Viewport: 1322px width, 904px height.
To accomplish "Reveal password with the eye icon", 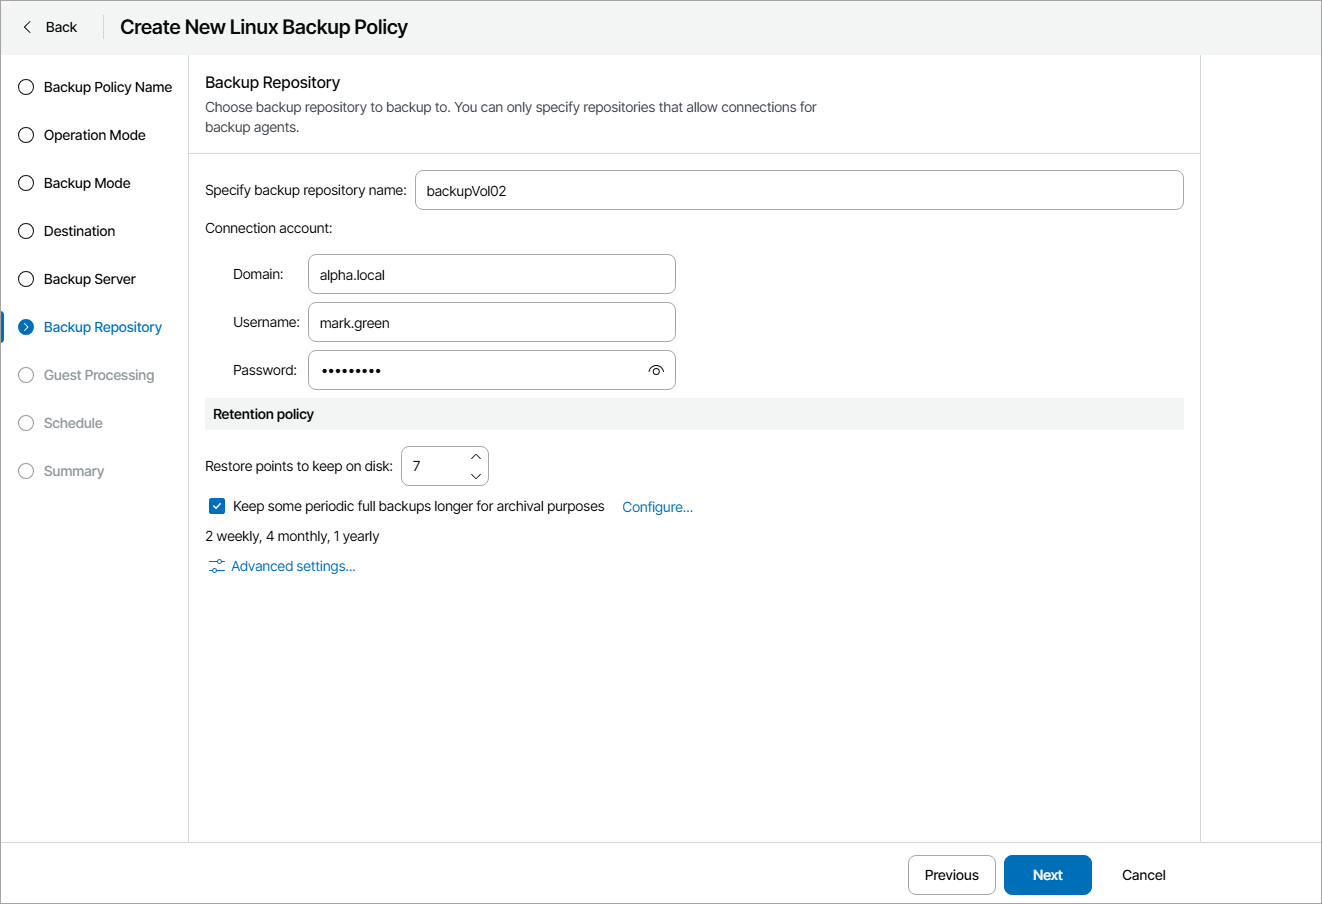I will point(656,370).
